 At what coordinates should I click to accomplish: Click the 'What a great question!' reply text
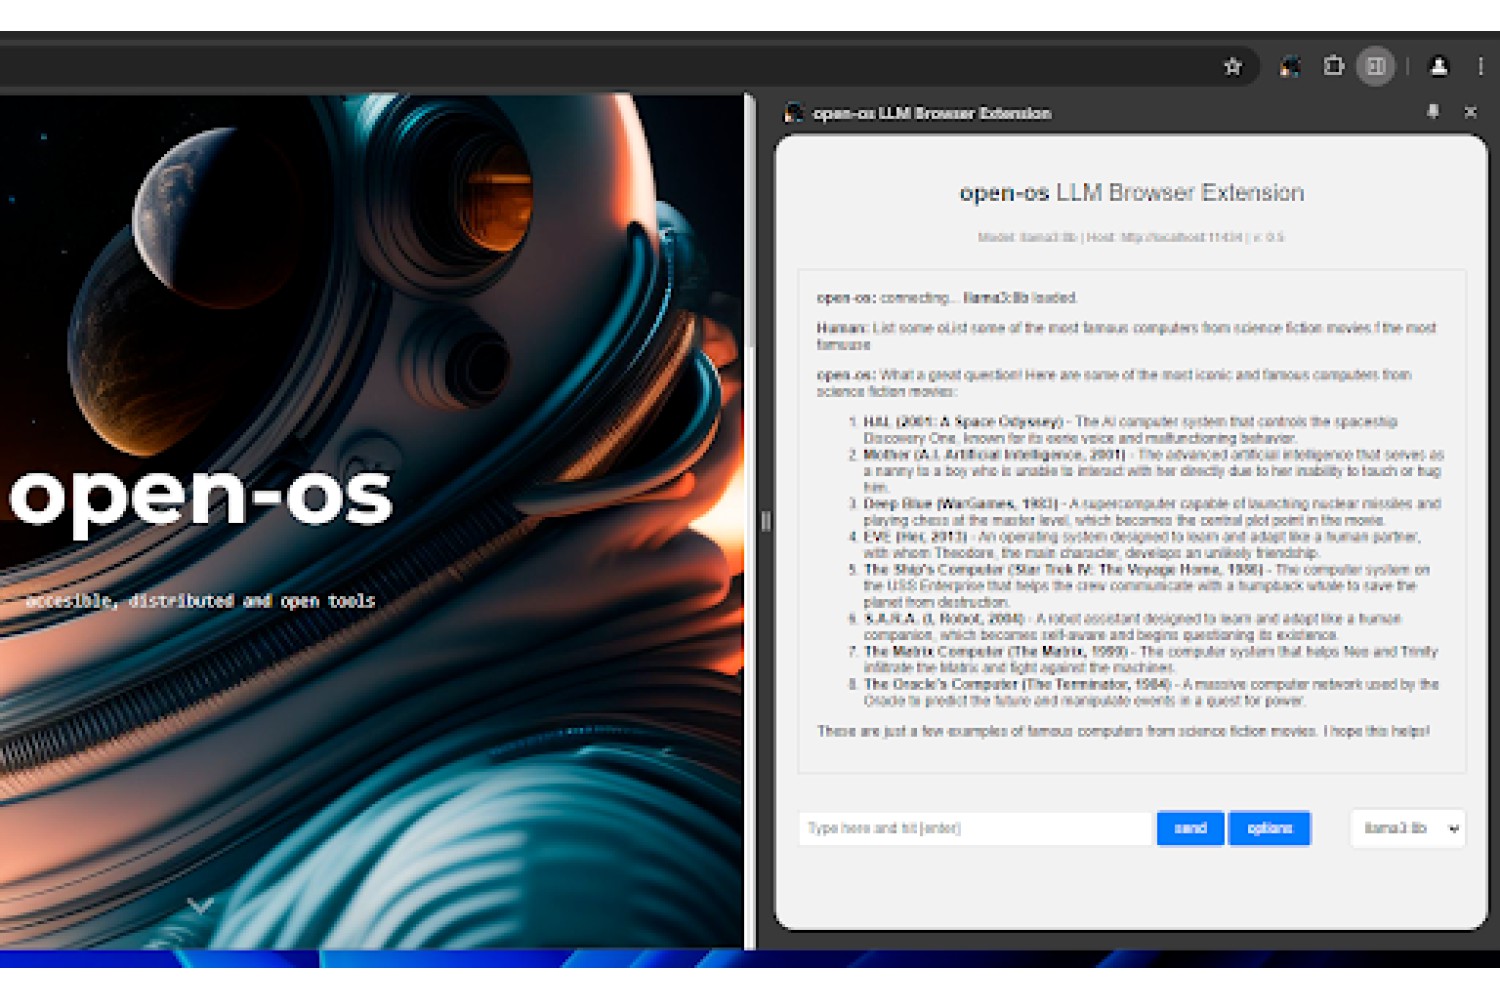tap(1114, 383)
